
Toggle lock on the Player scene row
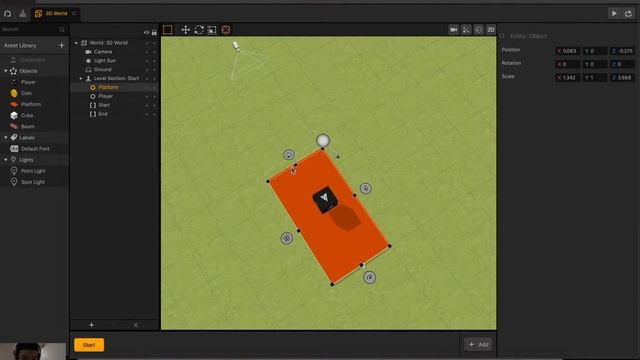(154, 96)
